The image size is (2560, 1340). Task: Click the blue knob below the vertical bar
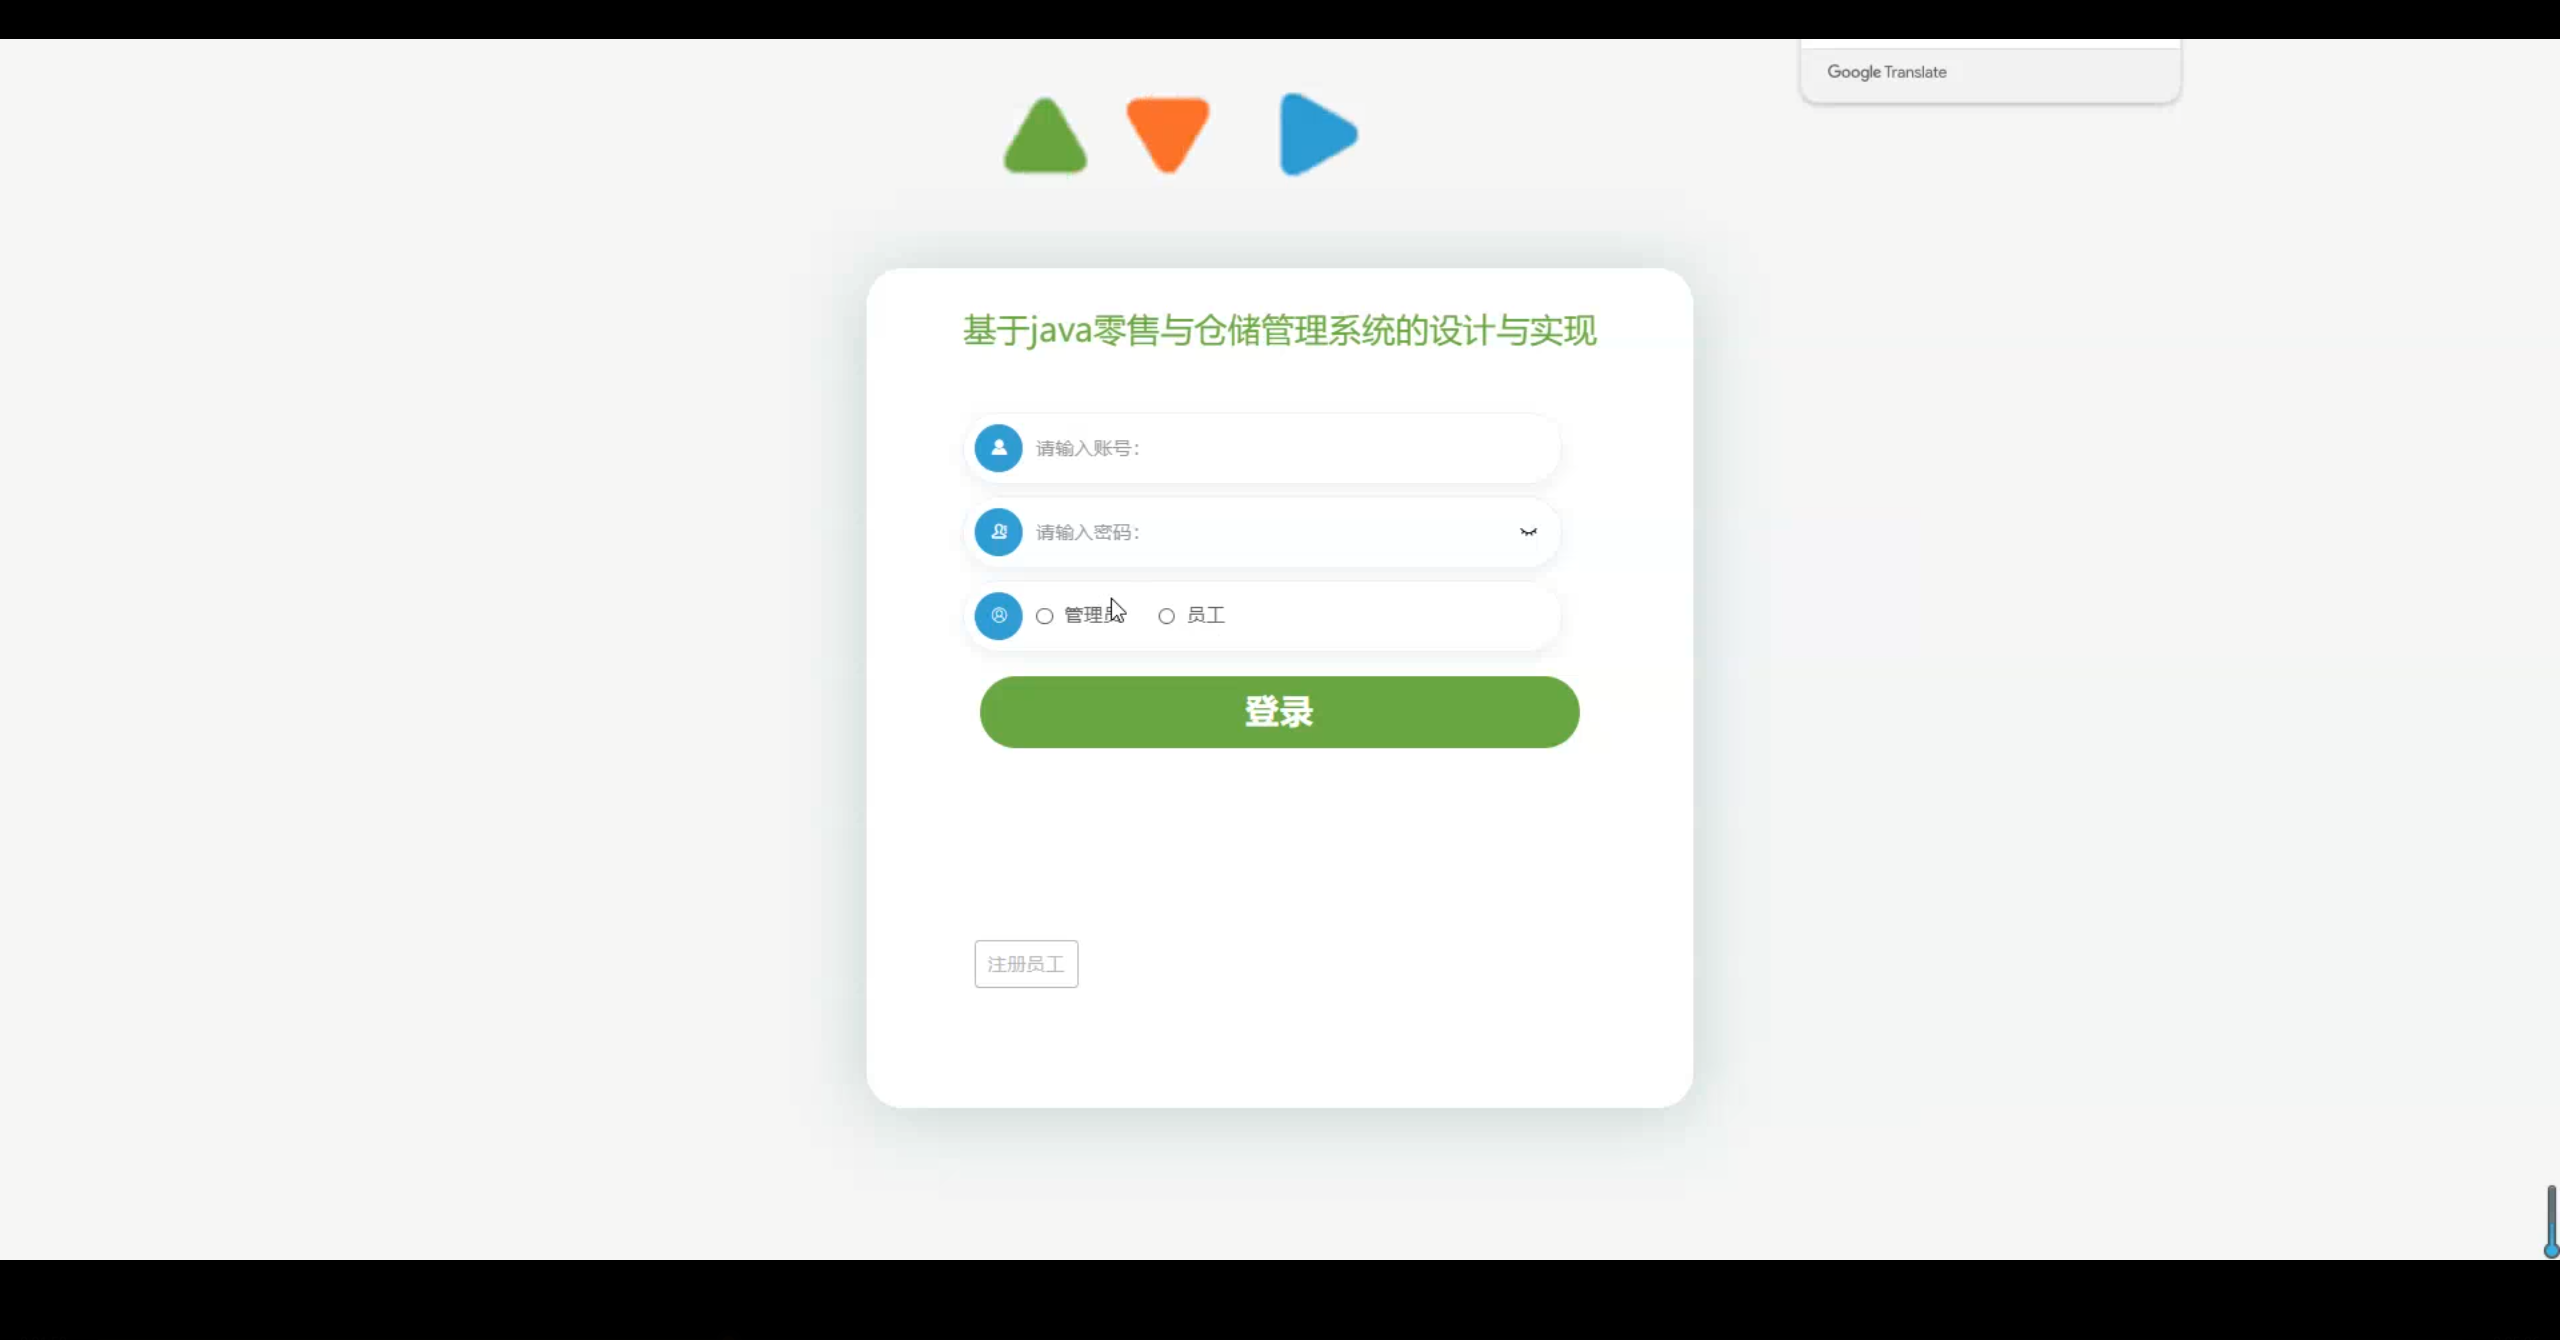pyautogui.click(x=2551, y=1250)
